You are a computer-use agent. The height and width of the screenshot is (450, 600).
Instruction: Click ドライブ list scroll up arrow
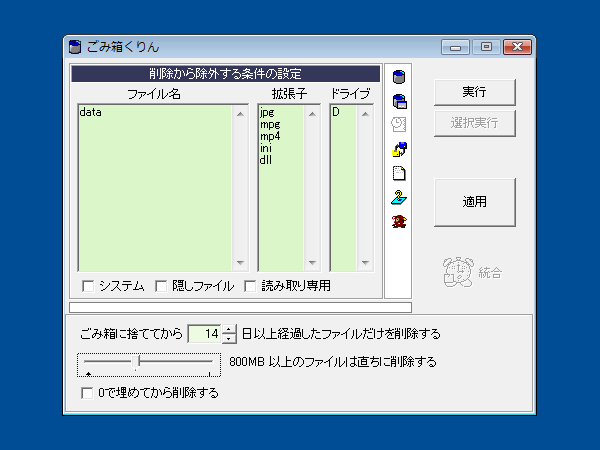[365, 114]
